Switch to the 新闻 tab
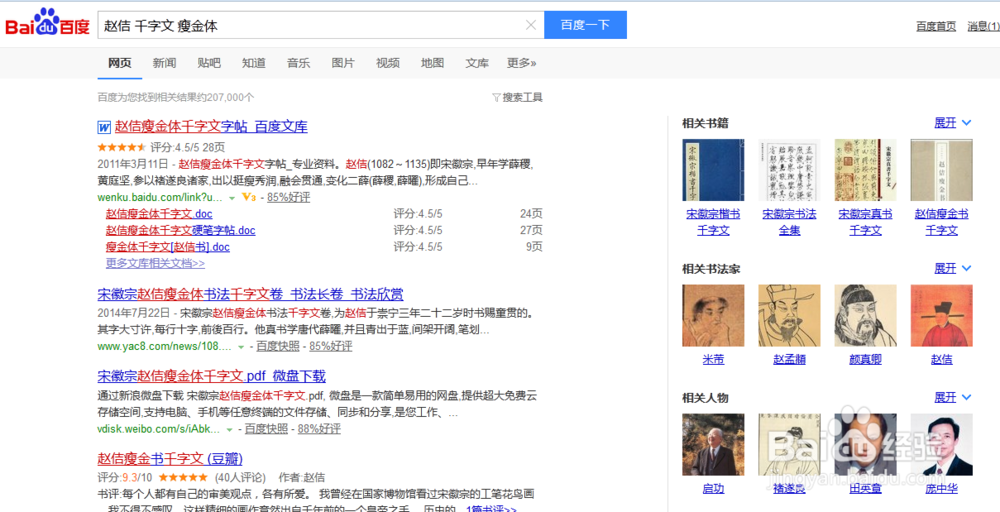 click(165, 62)
